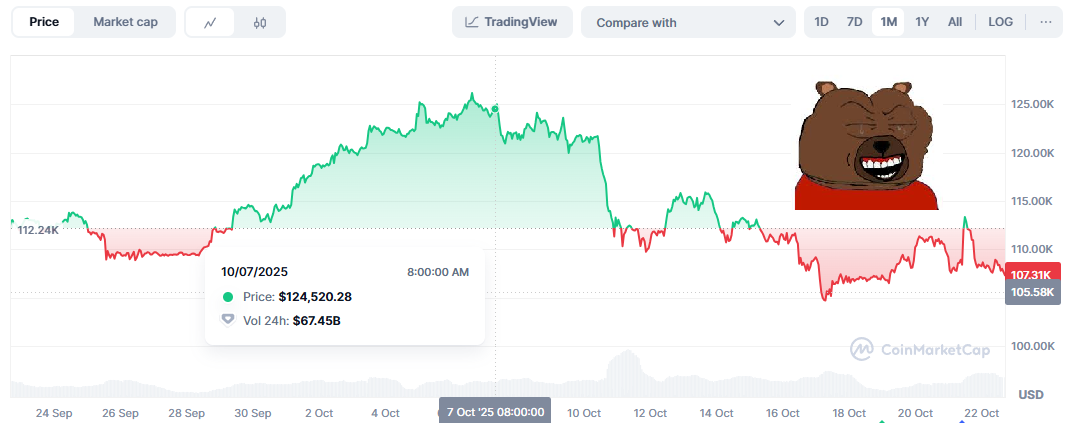
Task: Show the All time range
Action: tap(955, 22)
